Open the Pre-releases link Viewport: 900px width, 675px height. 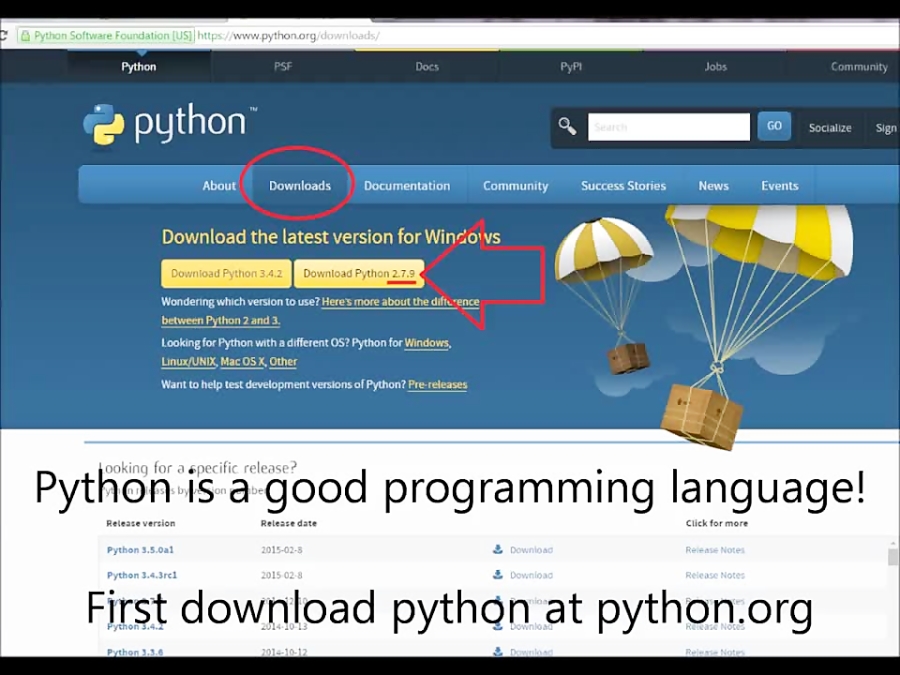(437, 385)
